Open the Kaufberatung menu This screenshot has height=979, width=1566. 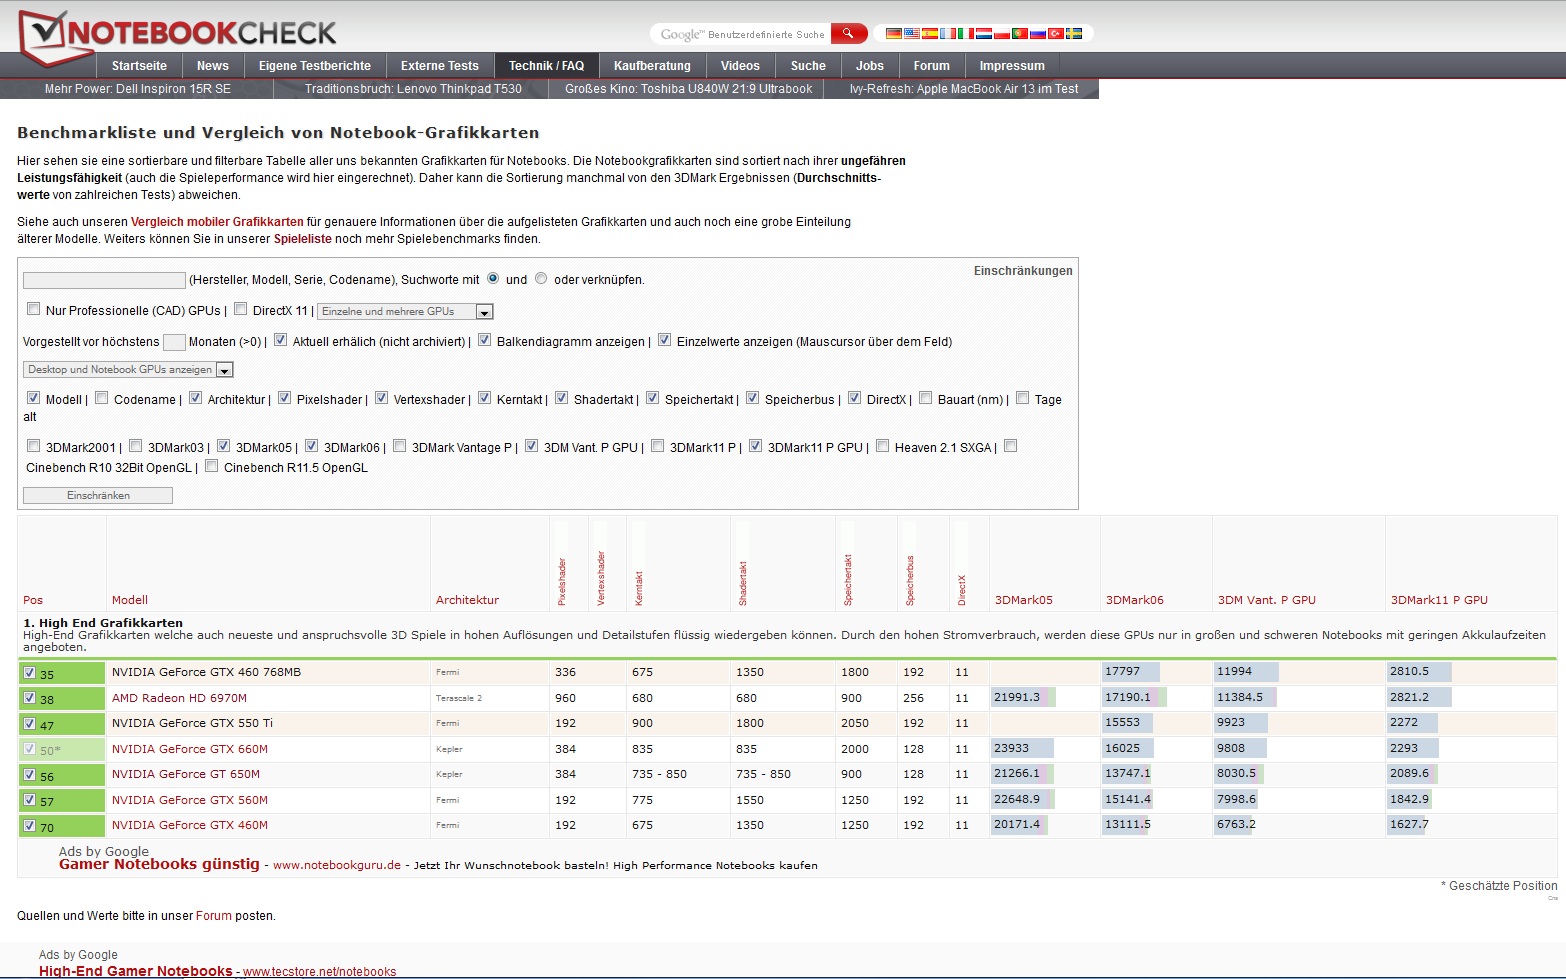652,66
